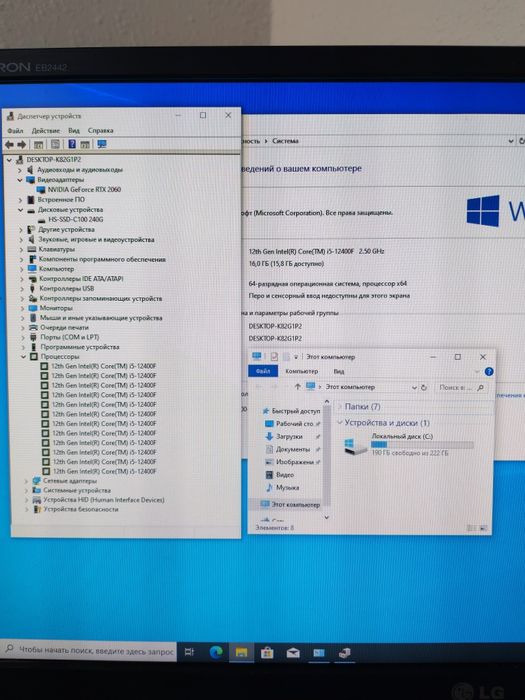The image size is (525, 700).
Task: Click the System window taskbar icon
Action: 319,653
